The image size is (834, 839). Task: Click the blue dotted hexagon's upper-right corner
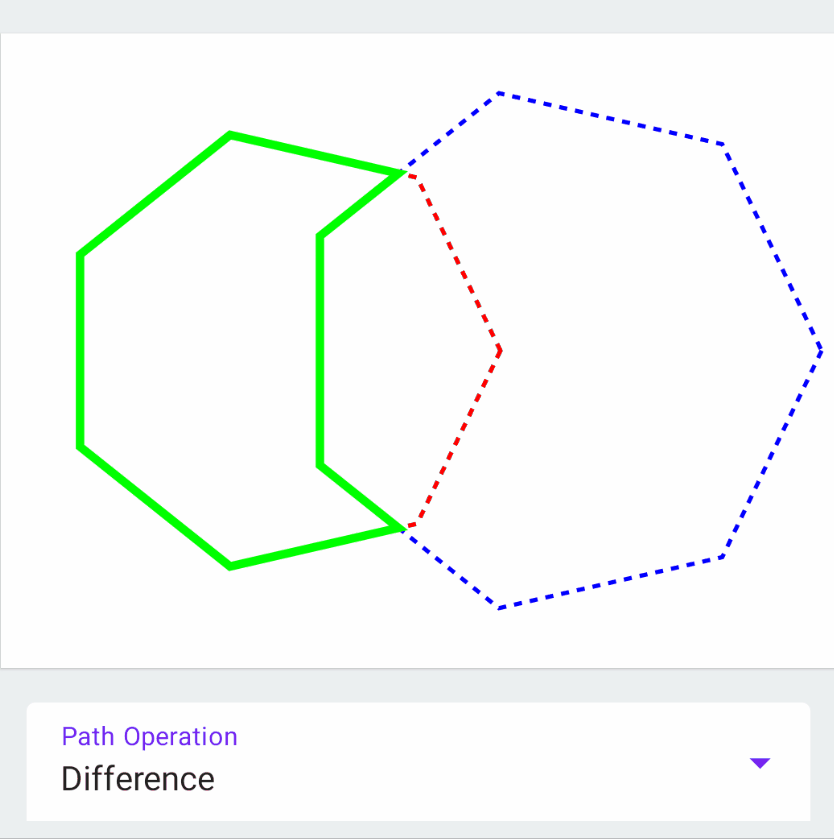[x=722, y=145]
